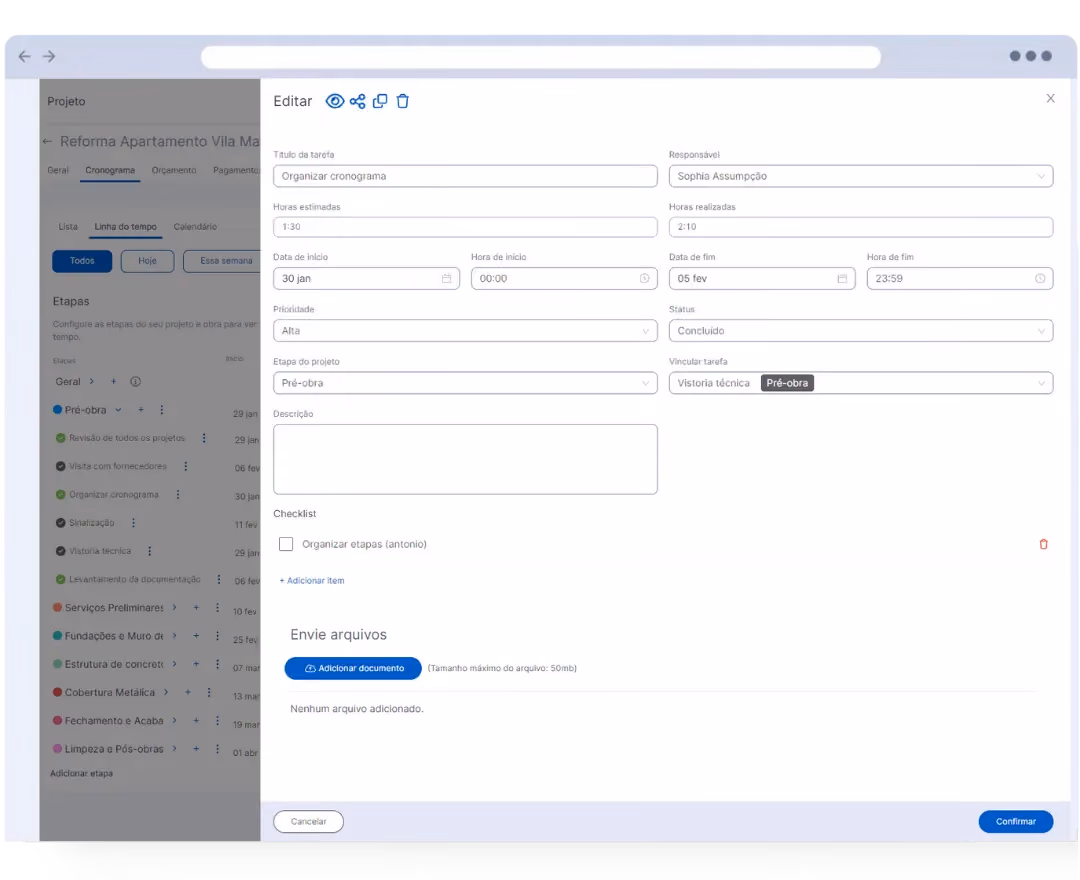Screen dimensions: 1080x880
Task: Click the browser back arrow
Action: [25, 56]
